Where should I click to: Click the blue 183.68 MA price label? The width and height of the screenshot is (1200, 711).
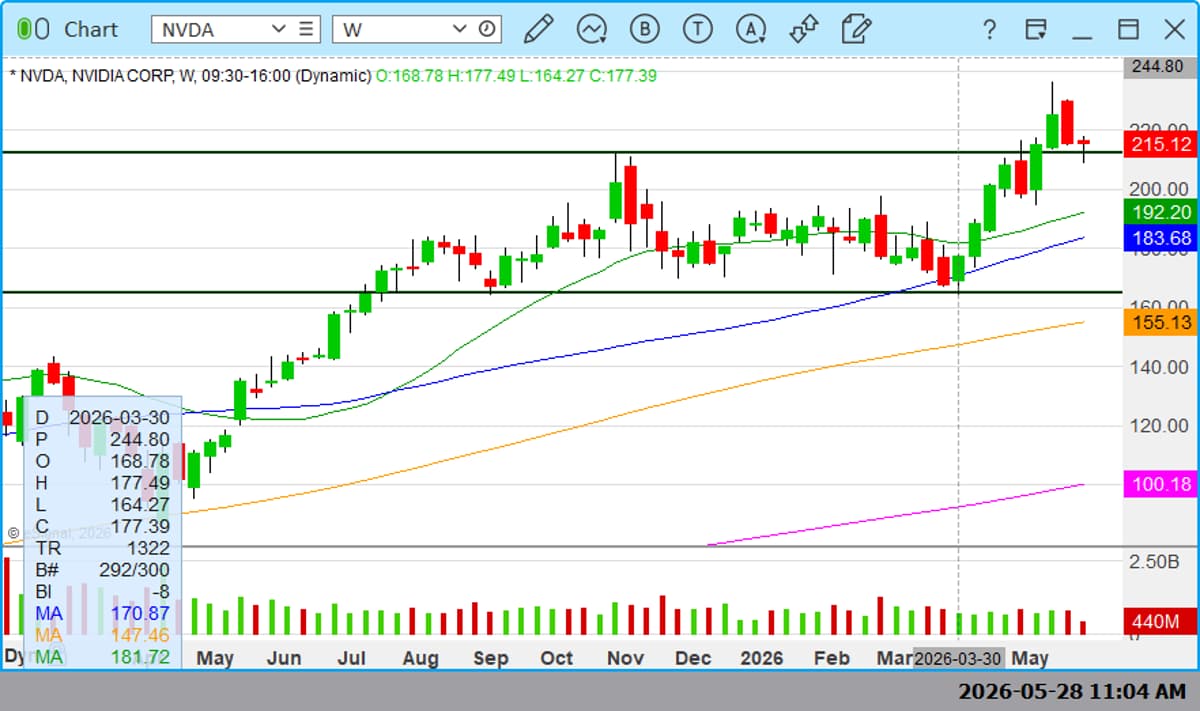(x=1160, y=238)
